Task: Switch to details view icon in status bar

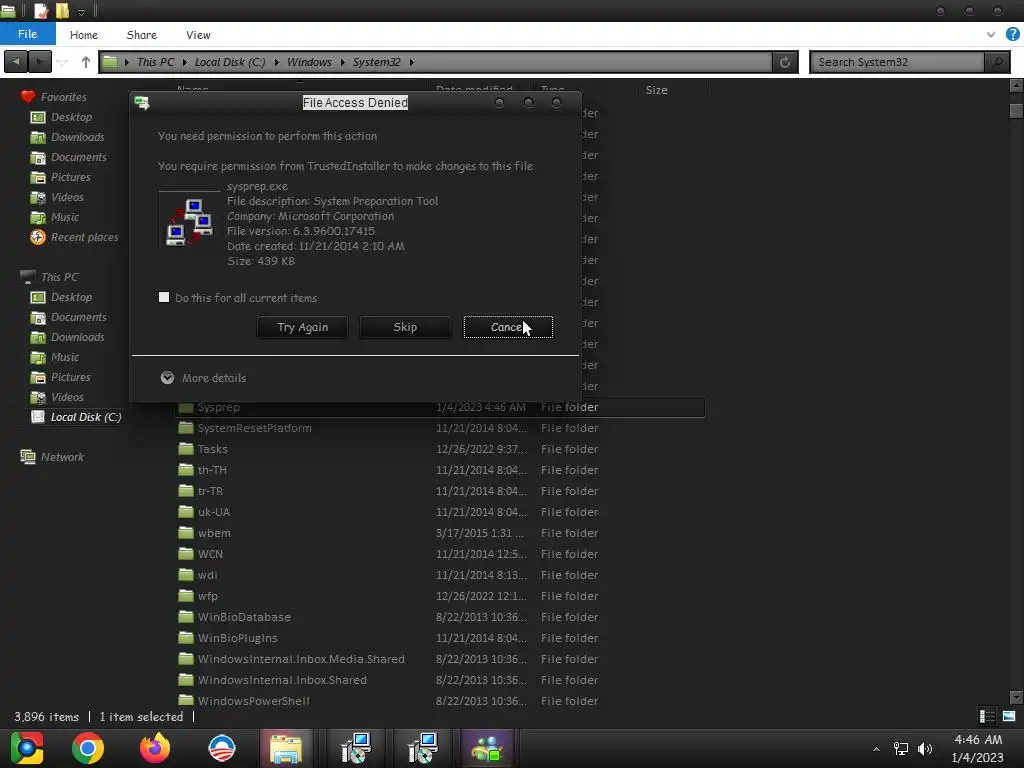Action: pos(987,716)
